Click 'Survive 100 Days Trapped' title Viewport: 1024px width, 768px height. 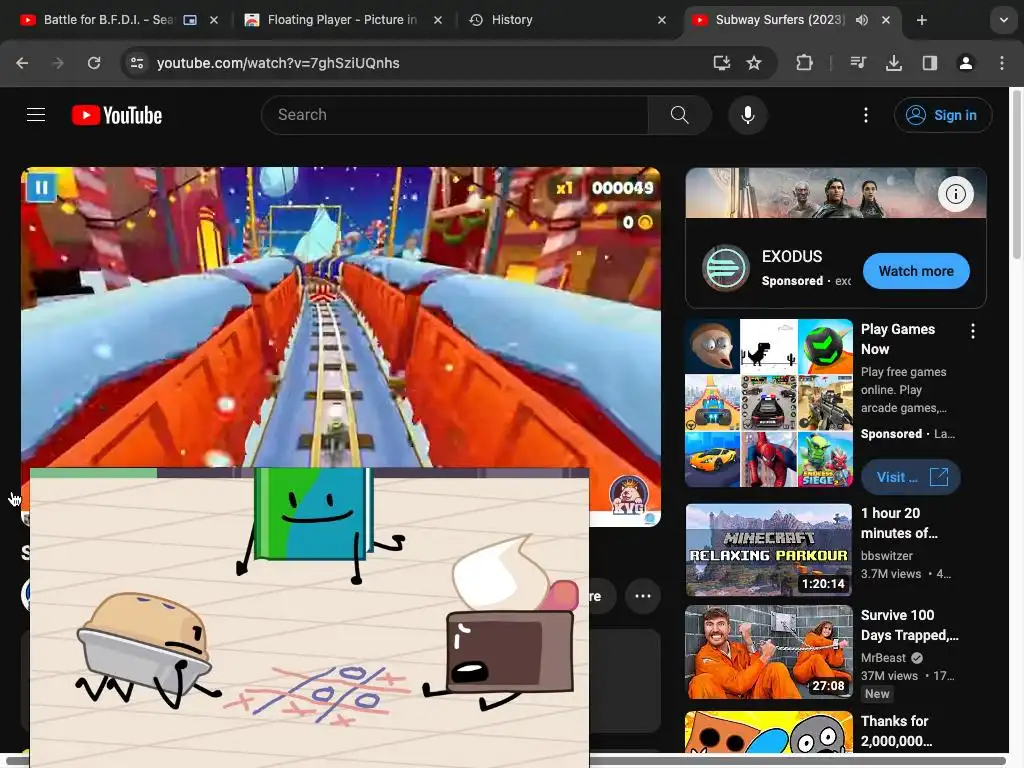pos(909,625)
